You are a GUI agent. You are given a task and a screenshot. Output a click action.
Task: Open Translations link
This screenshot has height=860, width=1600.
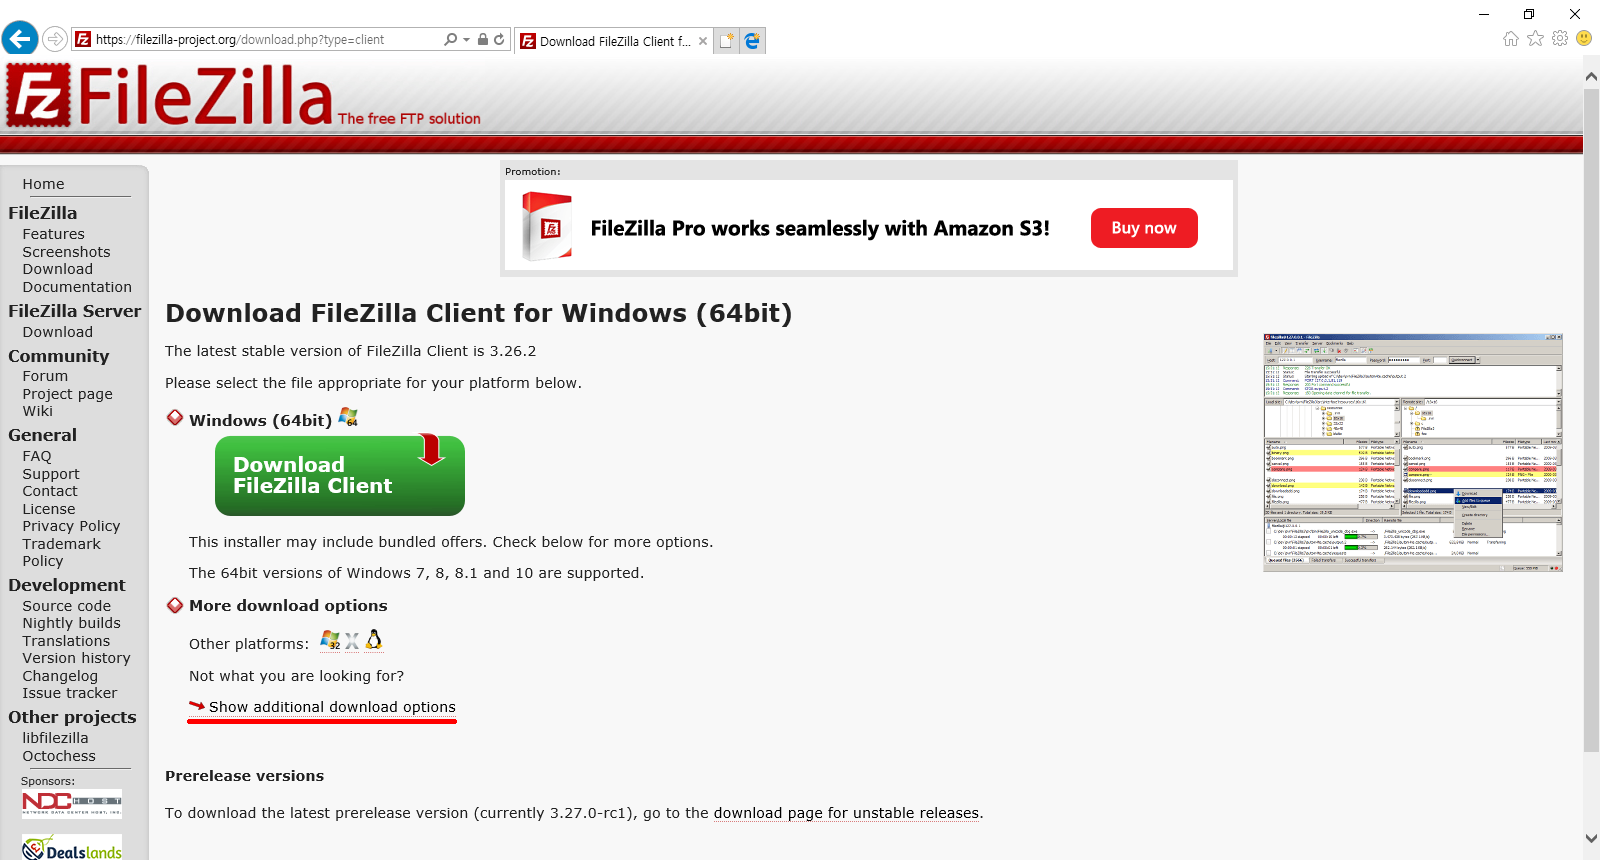pyautogui.click(x=66, y=641)
